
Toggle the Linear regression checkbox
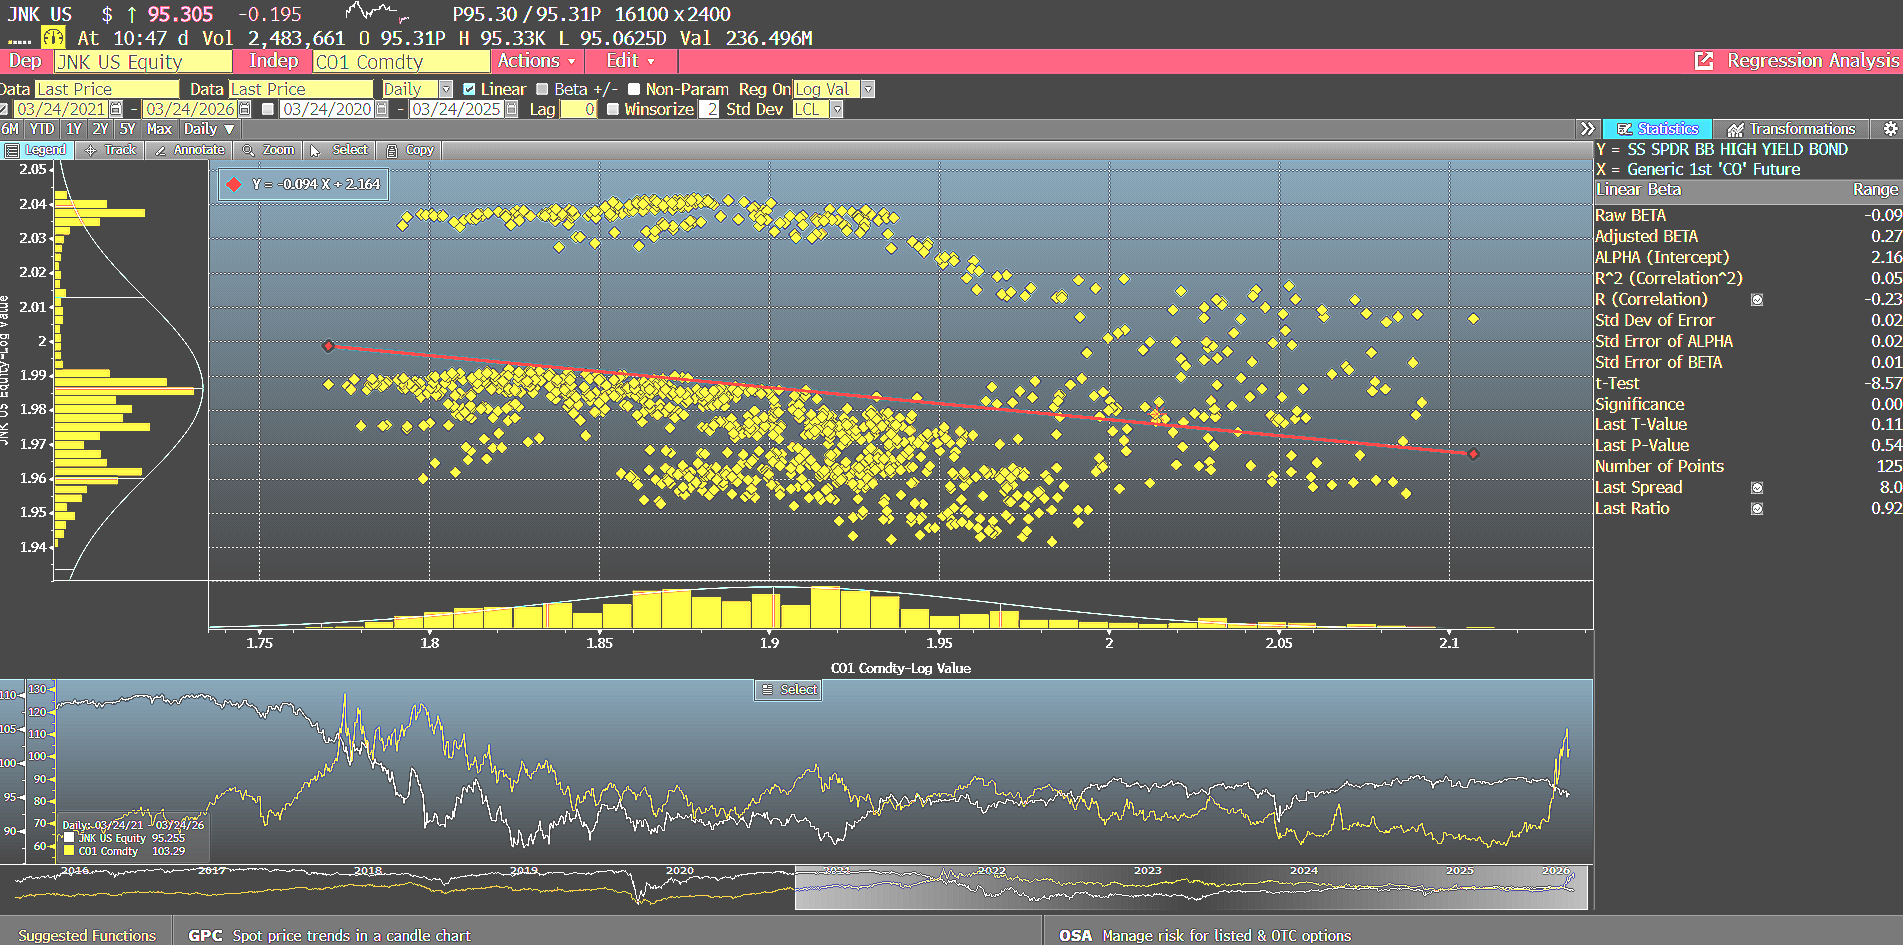coord(469,89)
